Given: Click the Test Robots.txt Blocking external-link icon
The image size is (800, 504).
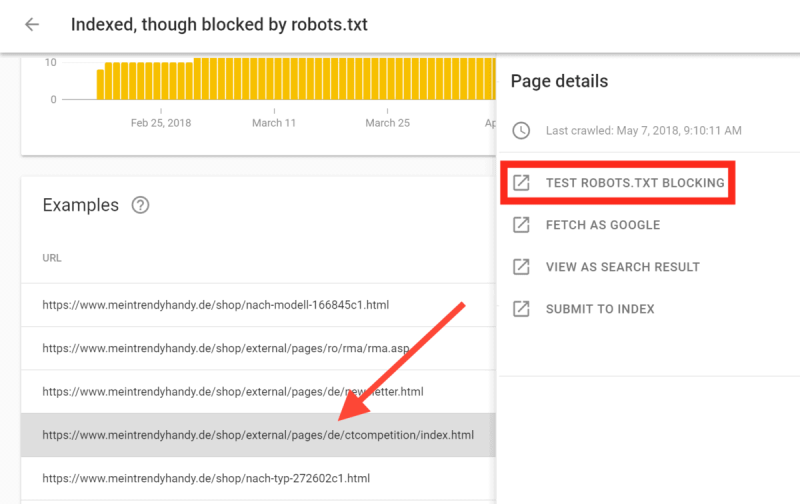Looking at the screenshot, I should pyautogui.click(x=521, y=183).
